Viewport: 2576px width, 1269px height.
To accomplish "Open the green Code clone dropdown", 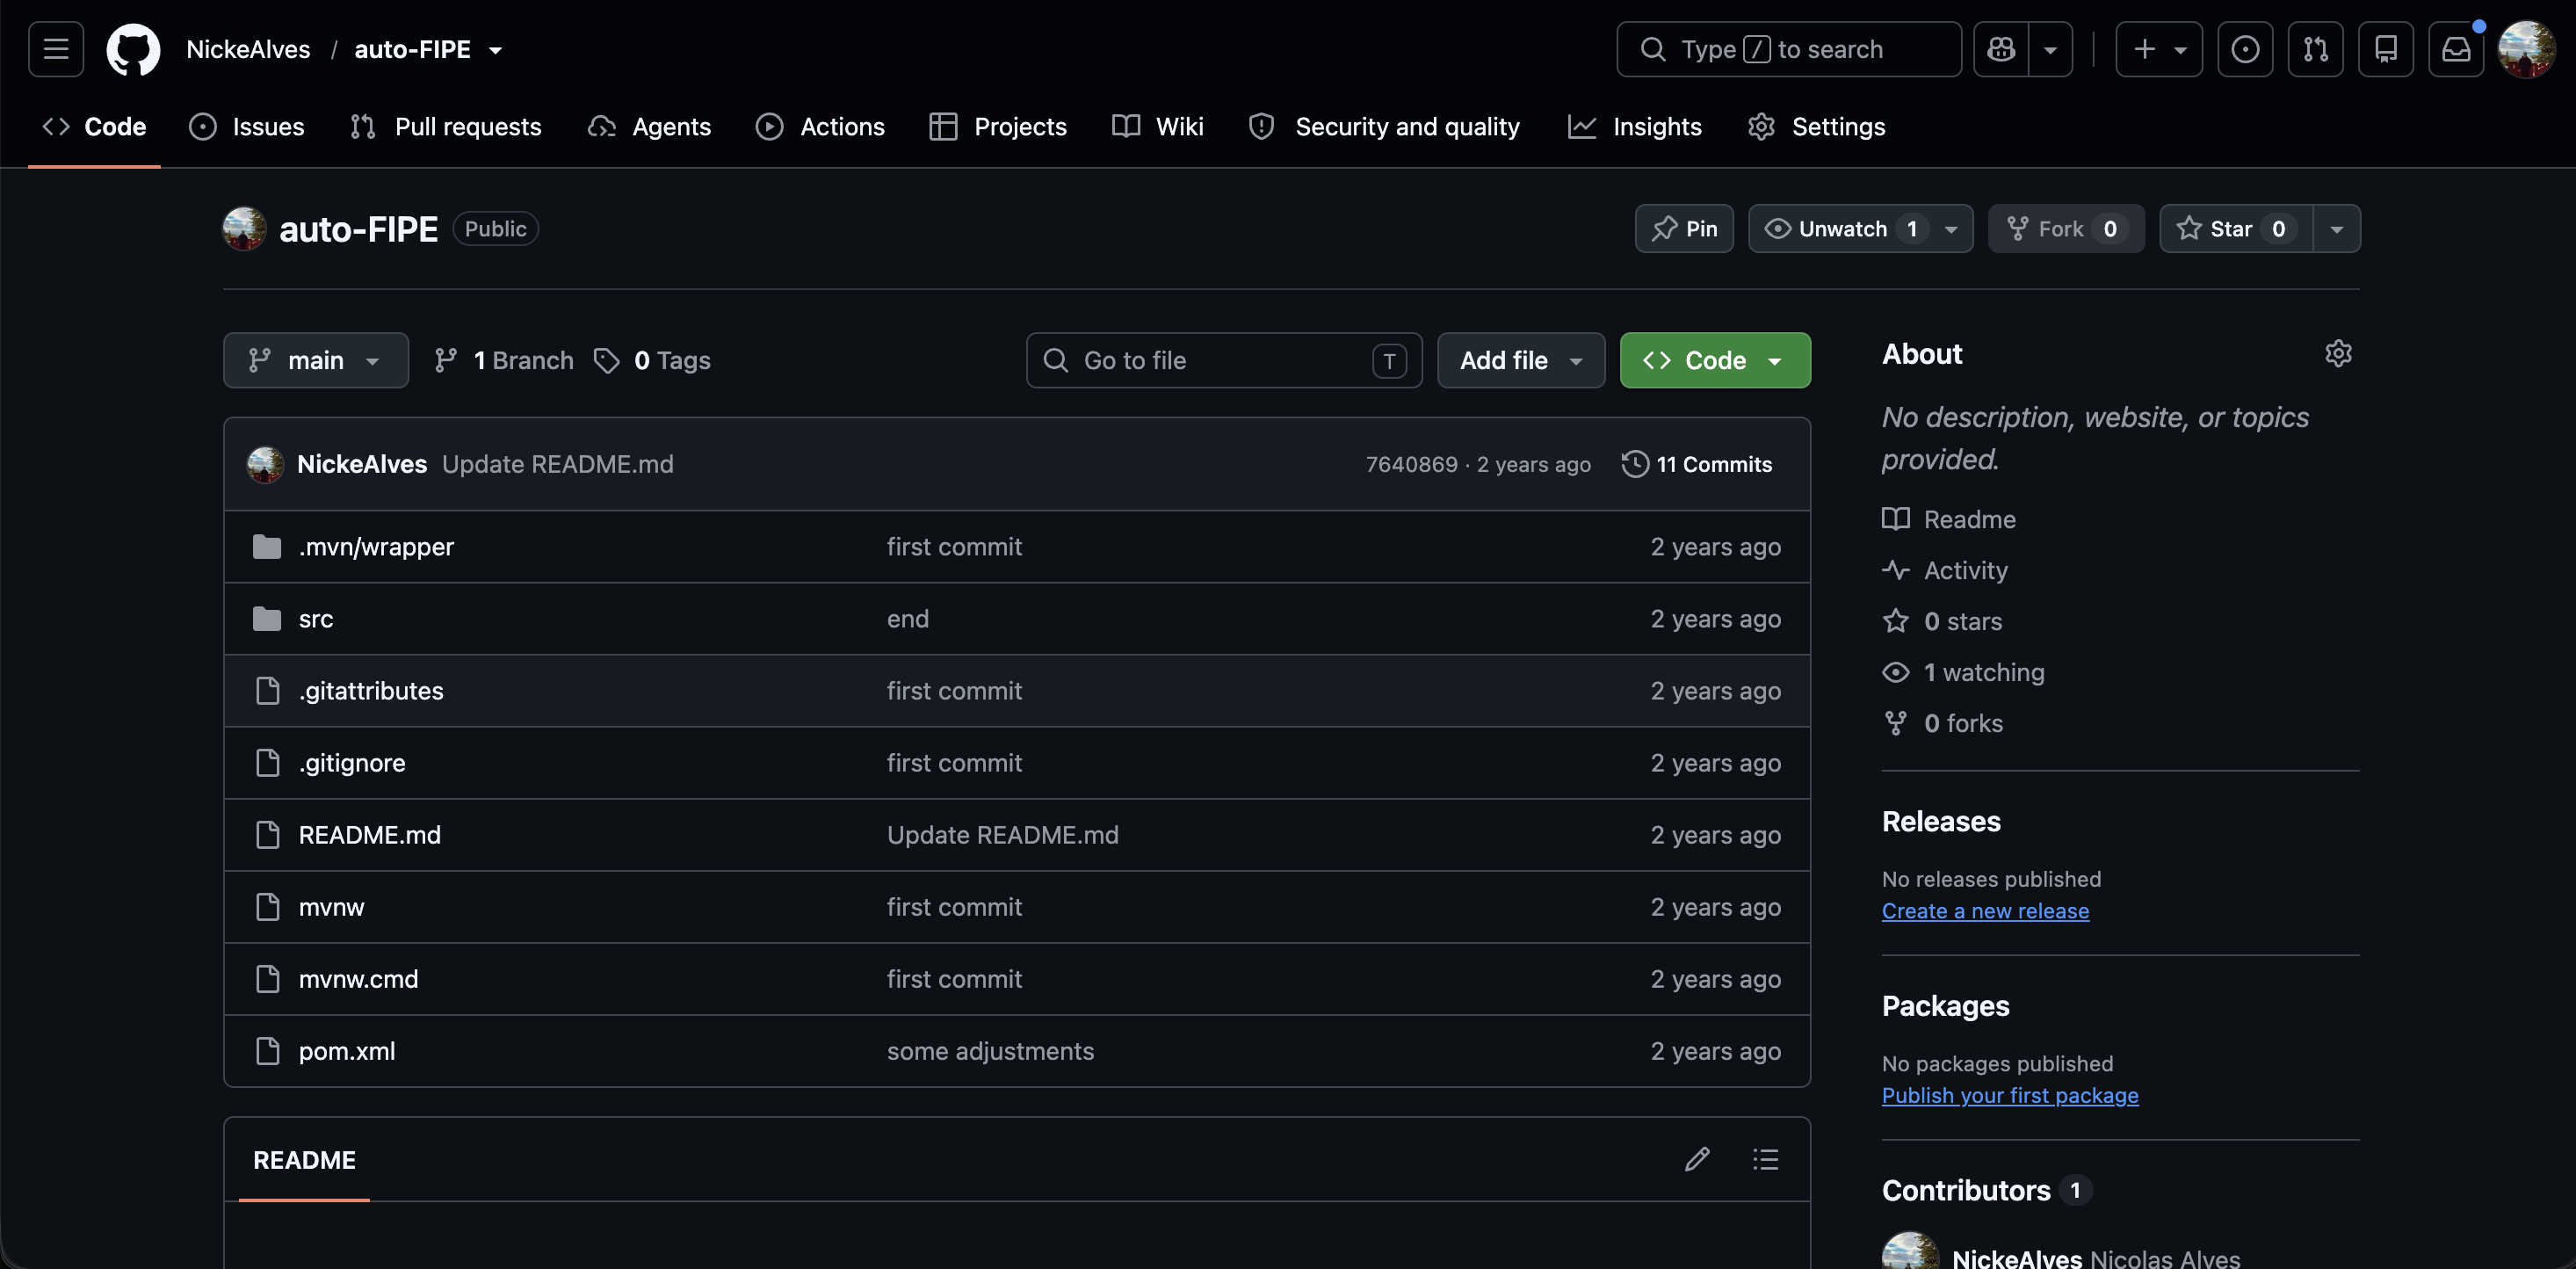I will tap(1714, 360).
